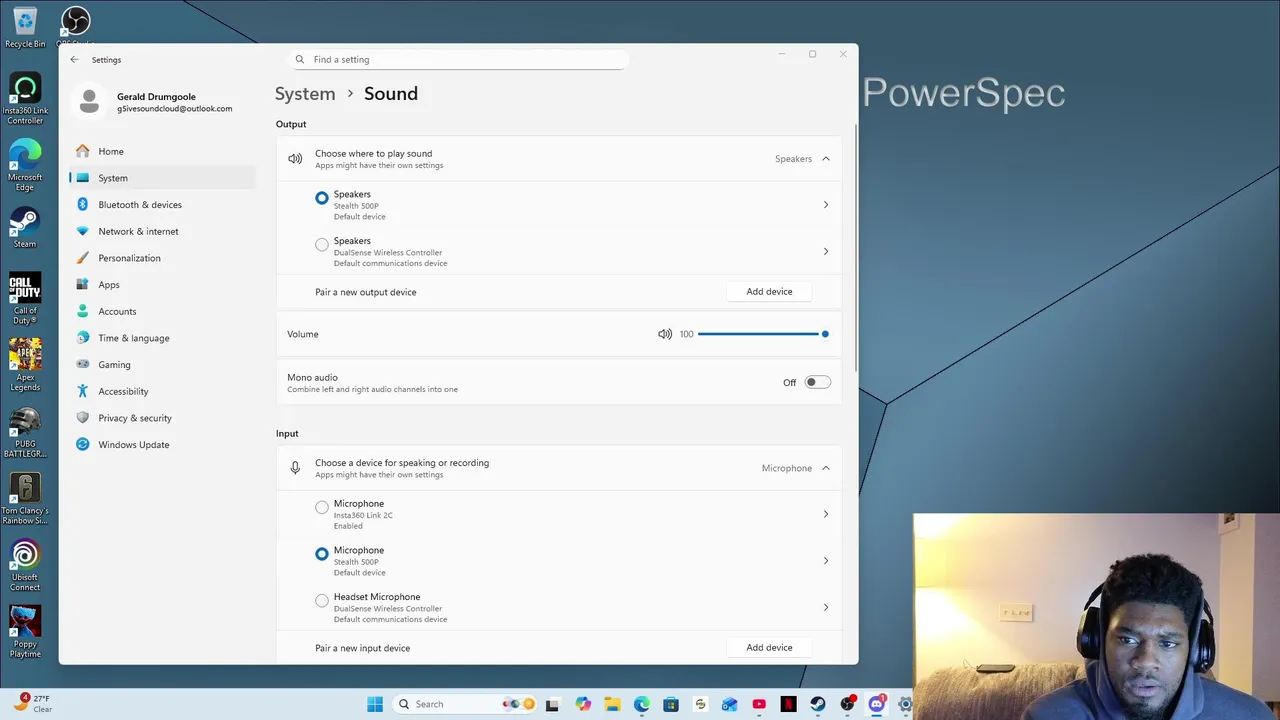Open OBS Studio desktop shortcut
Screen dimensions: 1280x720
pyautogui.click(x=76, y=27)
